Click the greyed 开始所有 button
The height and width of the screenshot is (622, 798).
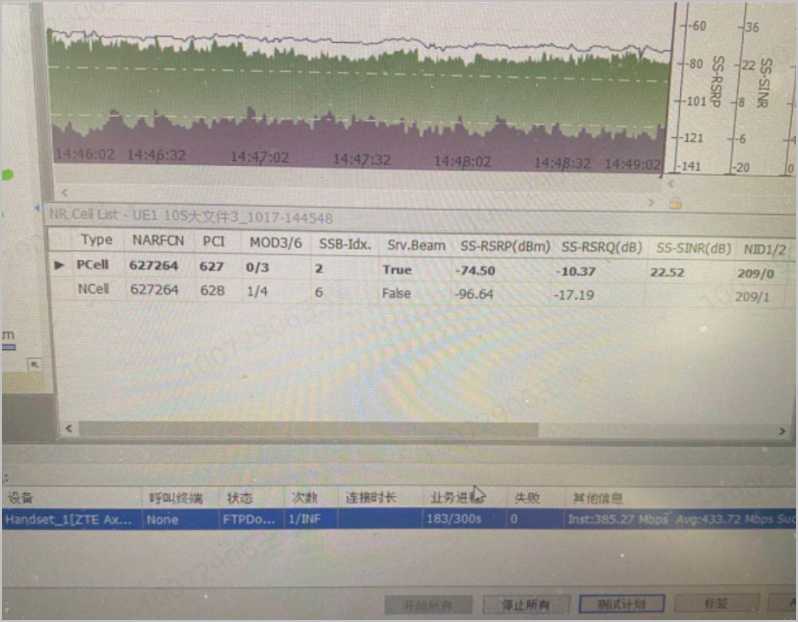pyautogui.click(x=427, y=604)
